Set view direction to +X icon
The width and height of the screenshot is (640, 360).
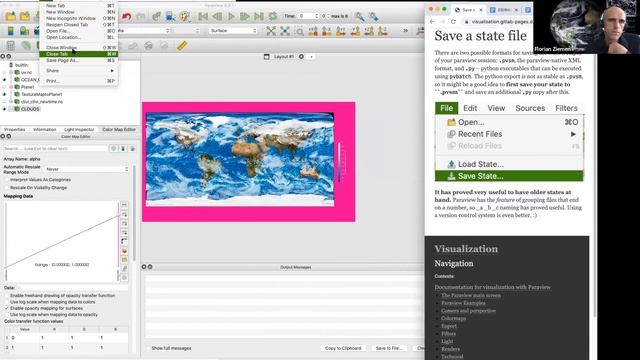pyautogui.click(x=313, y=31)
